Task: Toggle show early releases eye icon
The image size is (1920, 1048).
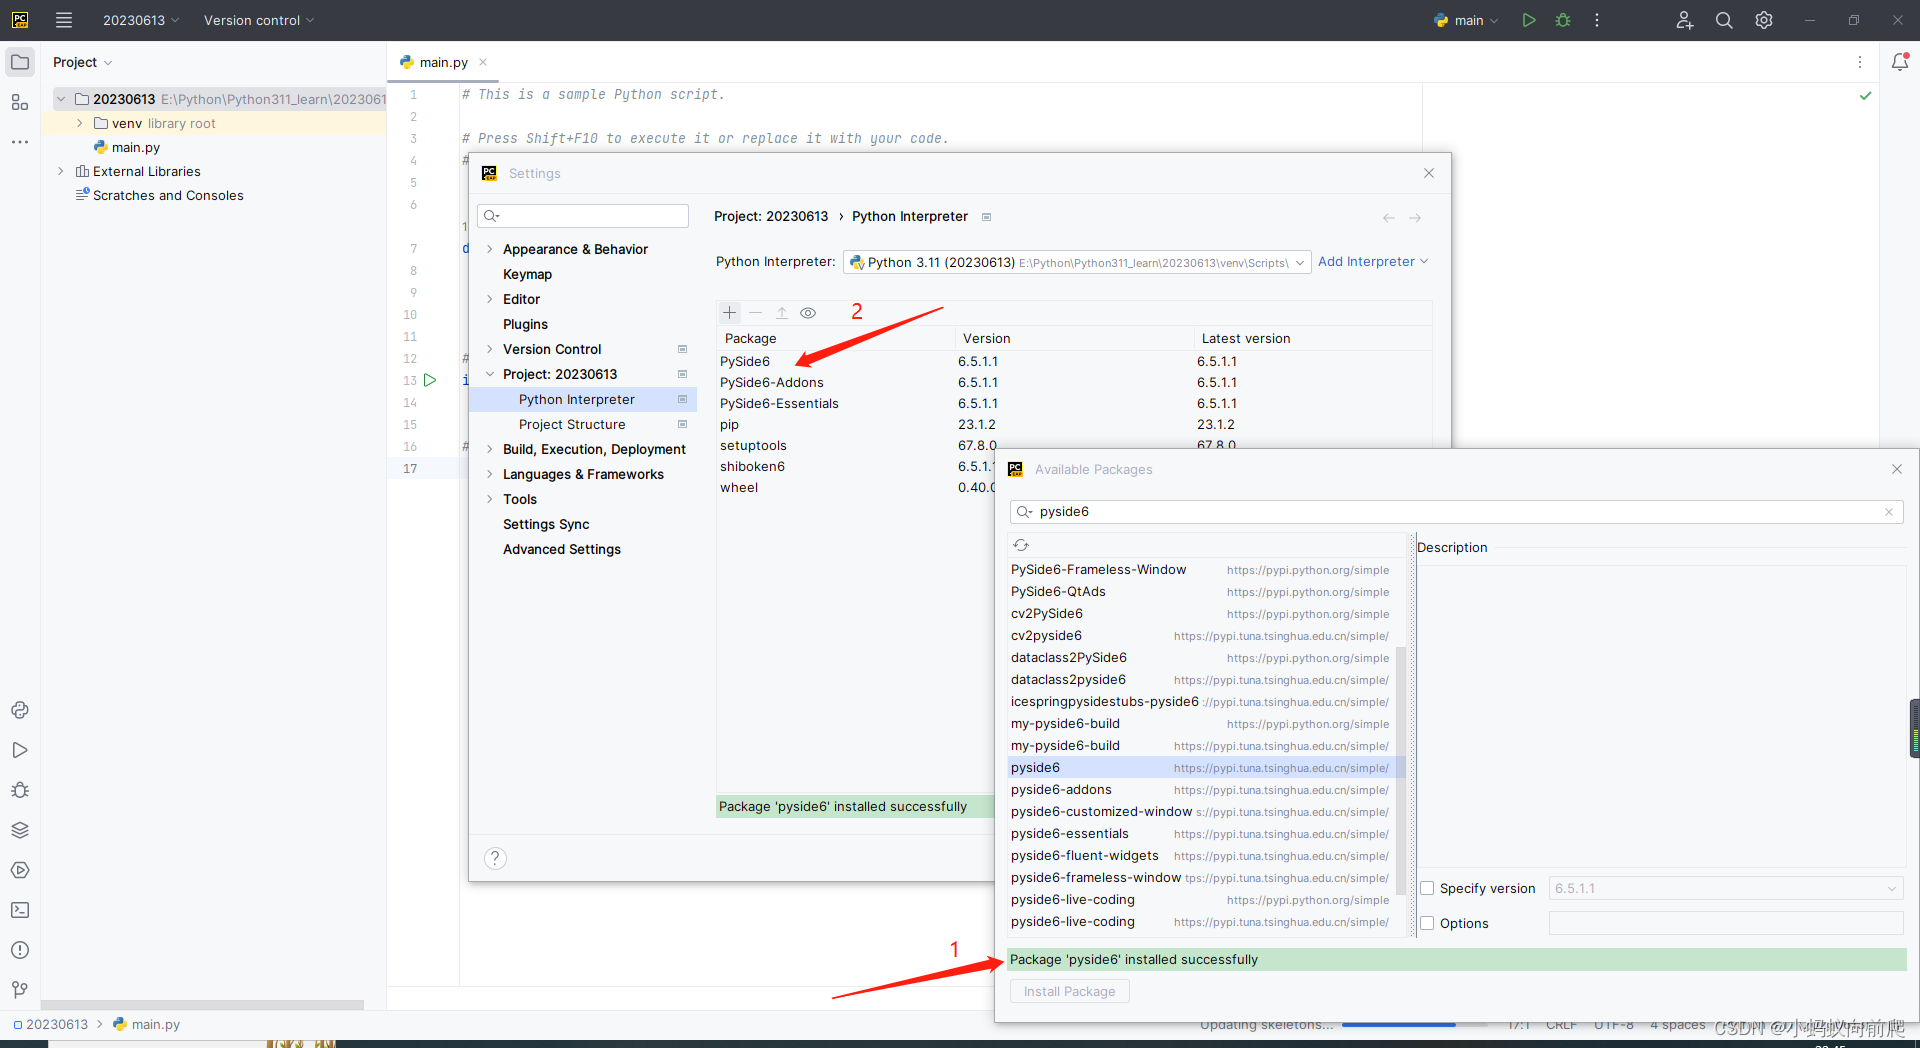Action: coord(808,313)
